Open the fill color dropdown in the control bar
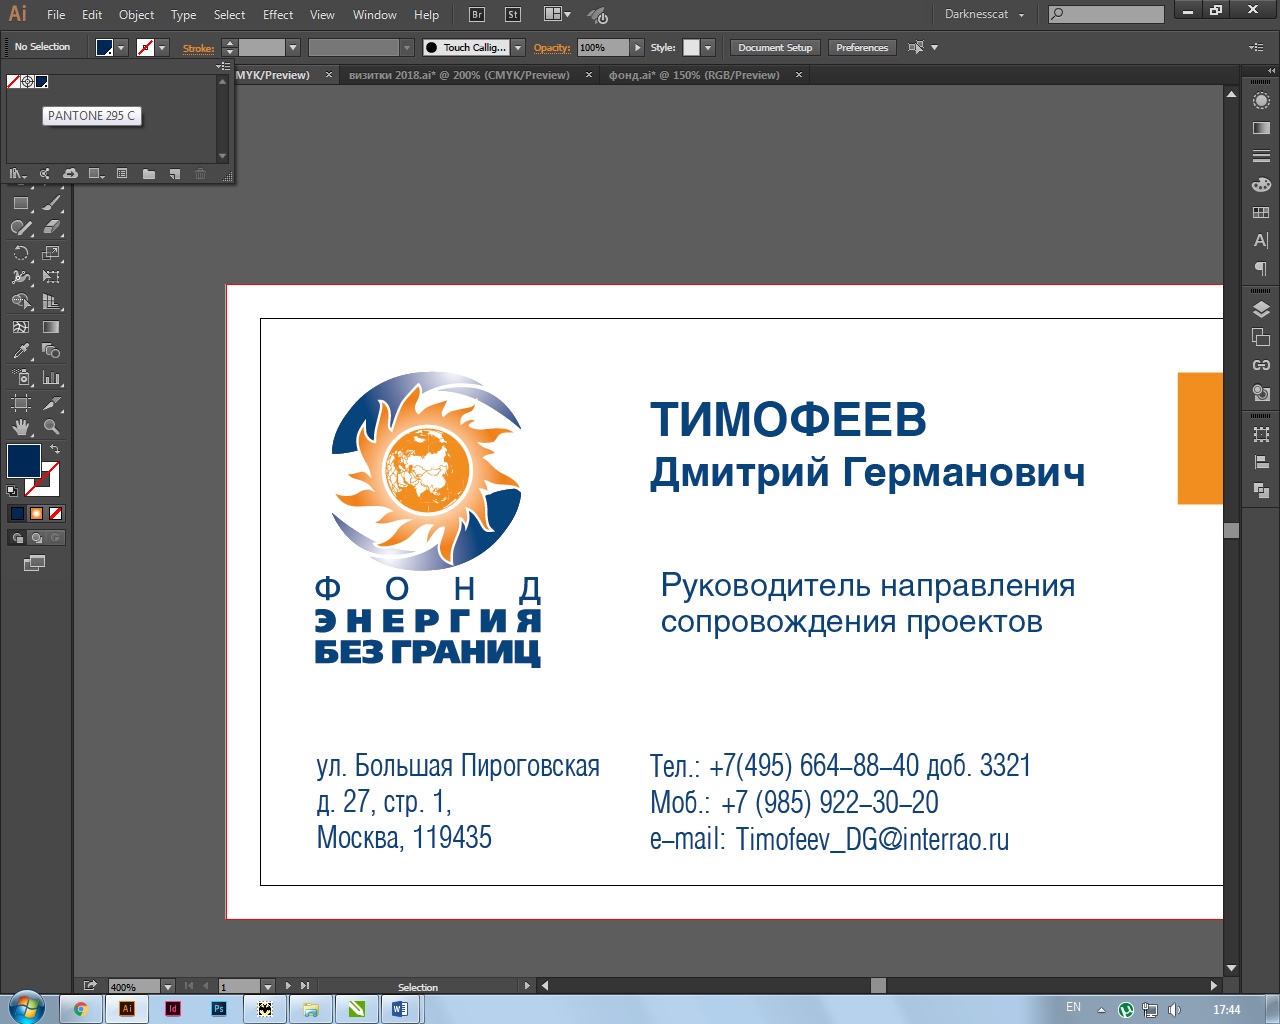Image resolution: width=1280 pixels, height=1024 pixels. 121,48
